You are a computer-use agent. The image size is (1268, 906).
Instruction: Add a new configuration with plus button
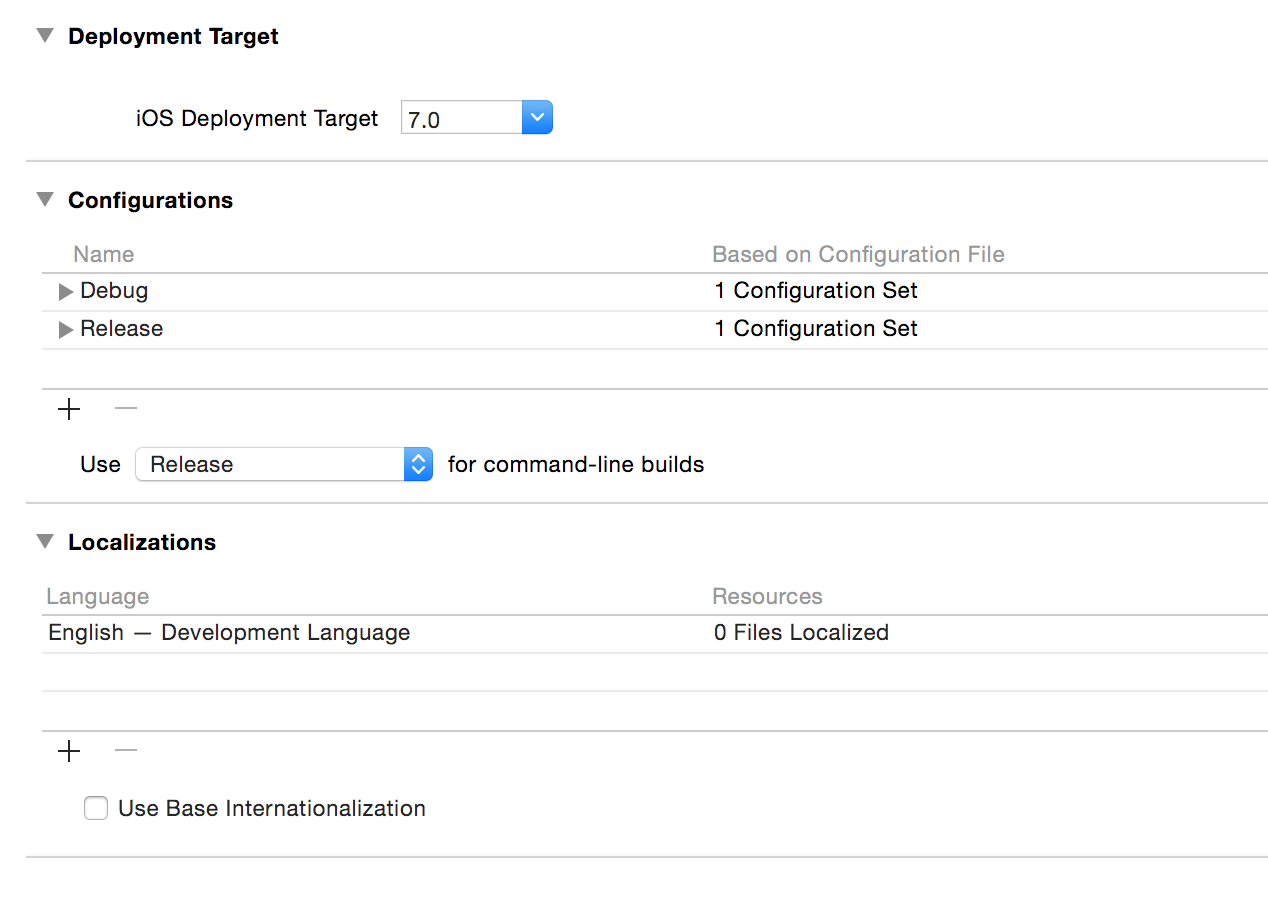pos(69,409)
